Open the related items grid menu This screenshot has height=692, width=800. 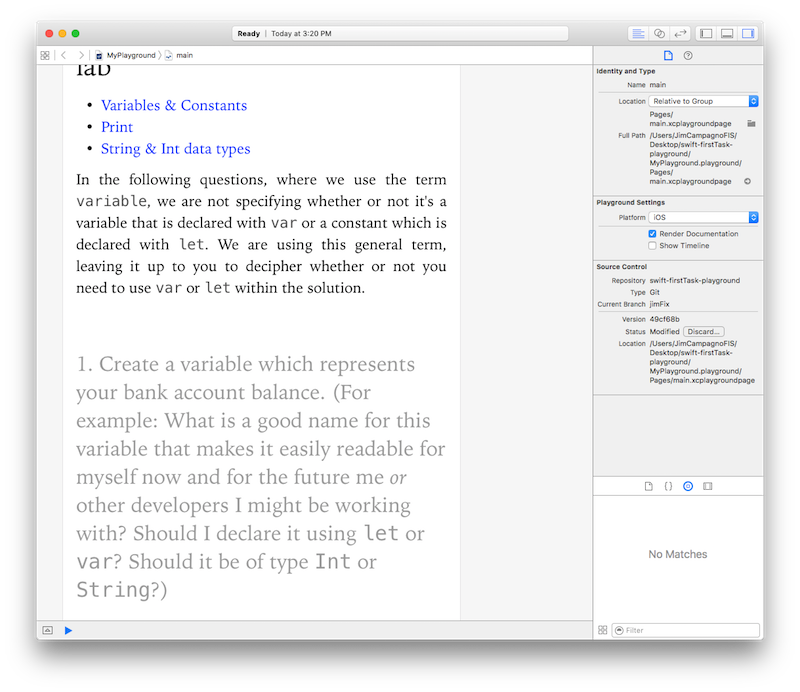tap(45, 55)
